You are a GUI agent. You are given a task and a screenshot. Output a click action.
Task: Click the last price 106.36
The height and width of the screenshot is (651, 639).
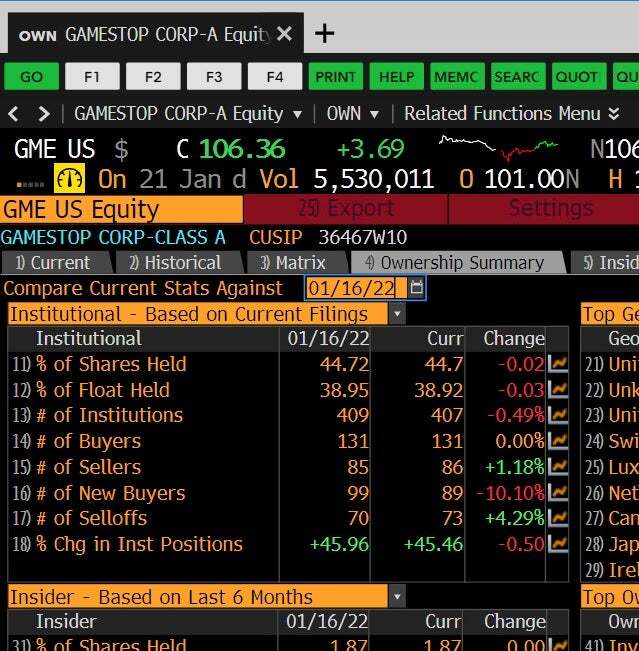[242, 149]
